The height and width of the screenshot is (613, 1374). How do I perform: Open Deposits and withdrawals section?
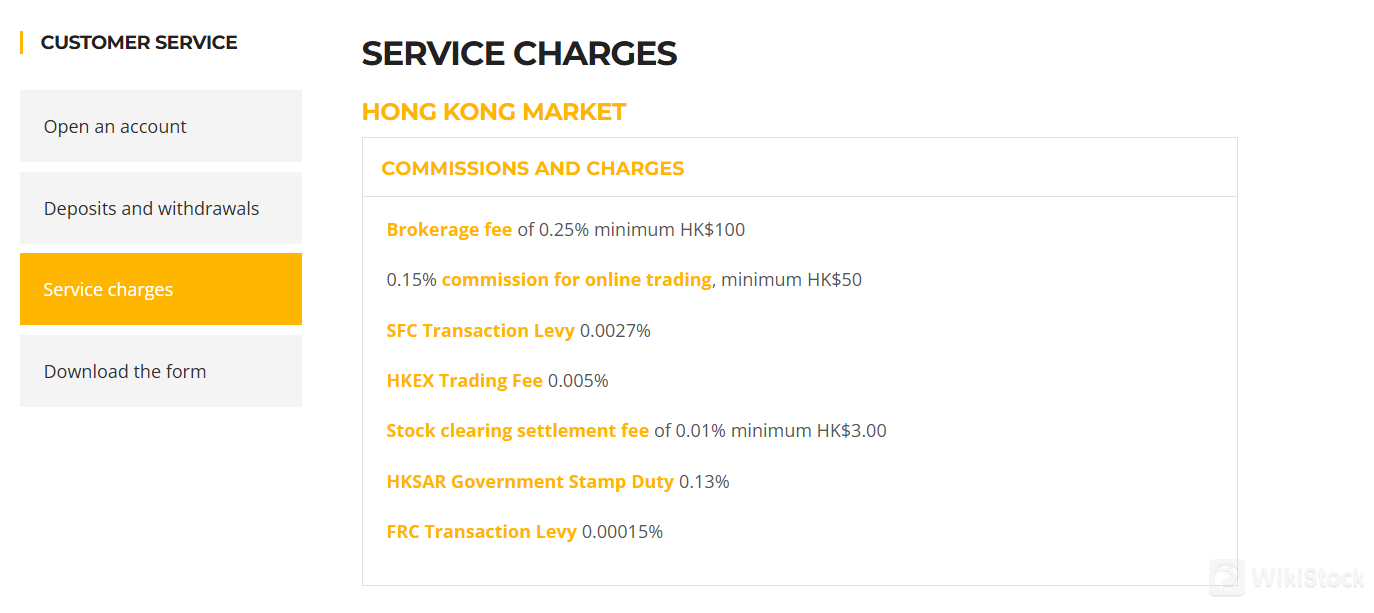(x=151, y=208)
